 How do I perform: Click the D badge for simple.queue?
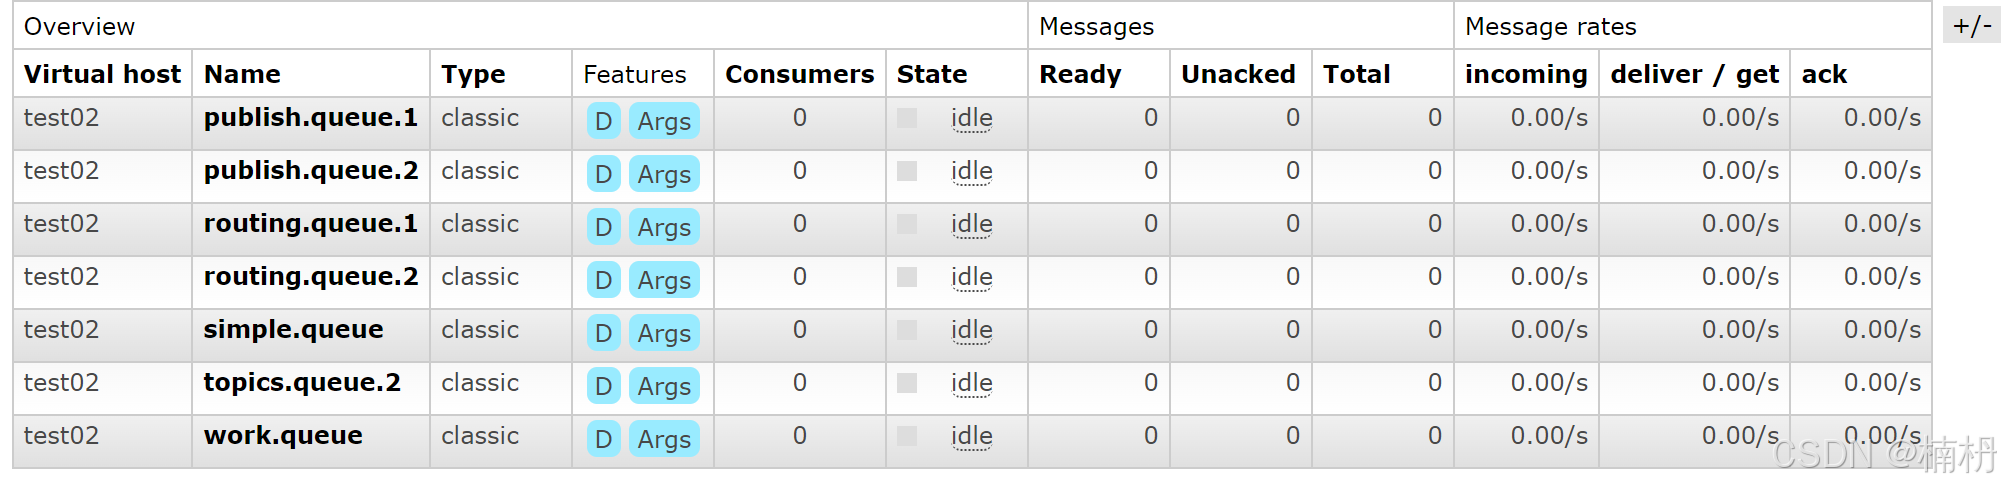click(603, 334)
